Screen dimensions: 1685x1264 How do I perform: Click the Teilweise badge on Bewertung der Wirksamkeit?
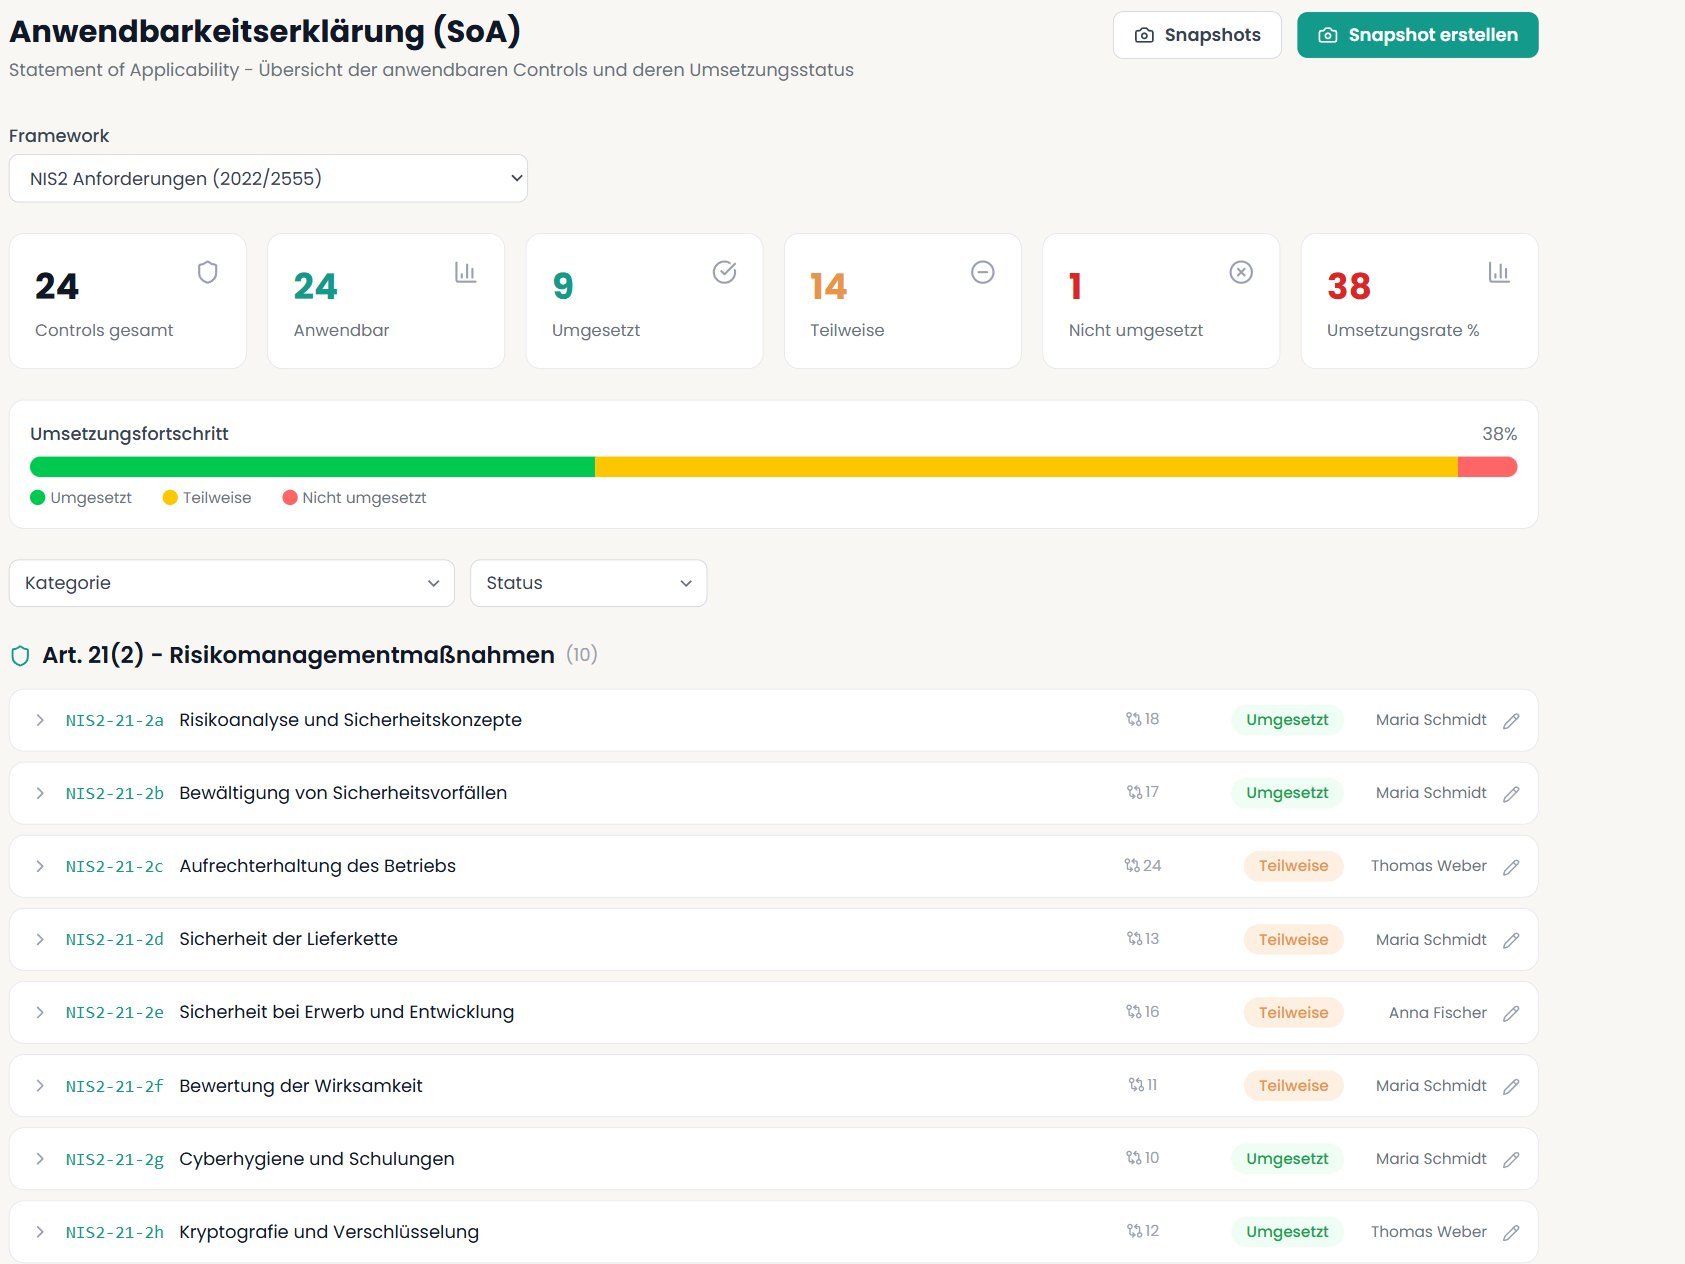(1292, 1085)
